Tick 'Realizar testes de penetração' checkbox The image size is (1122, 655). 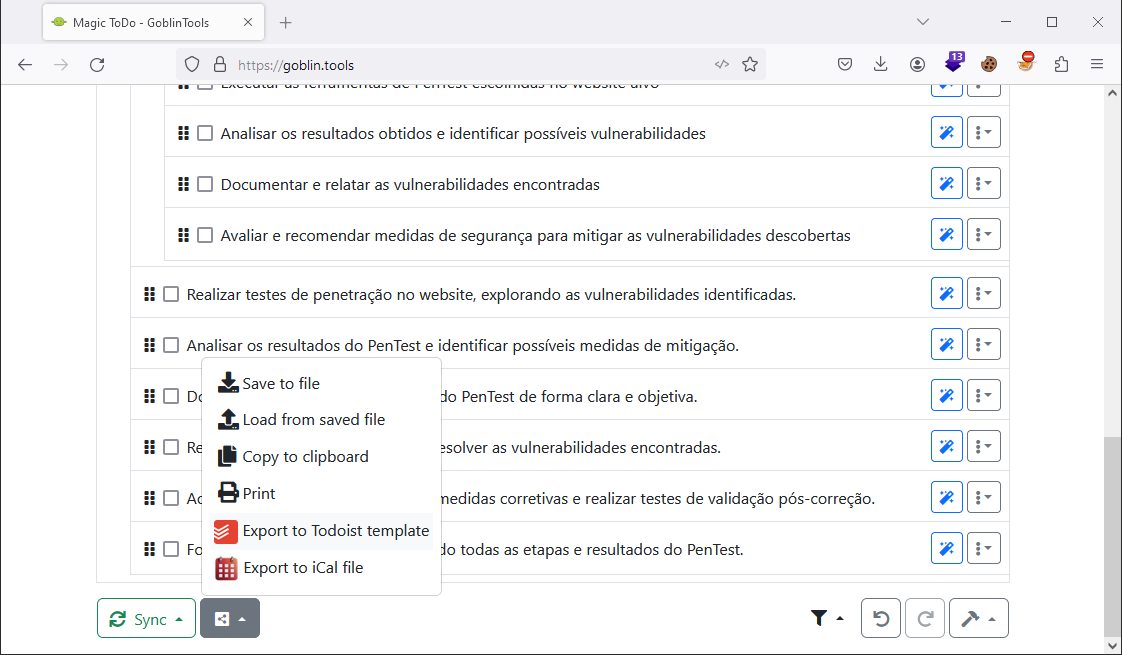[x=171, y=294]
